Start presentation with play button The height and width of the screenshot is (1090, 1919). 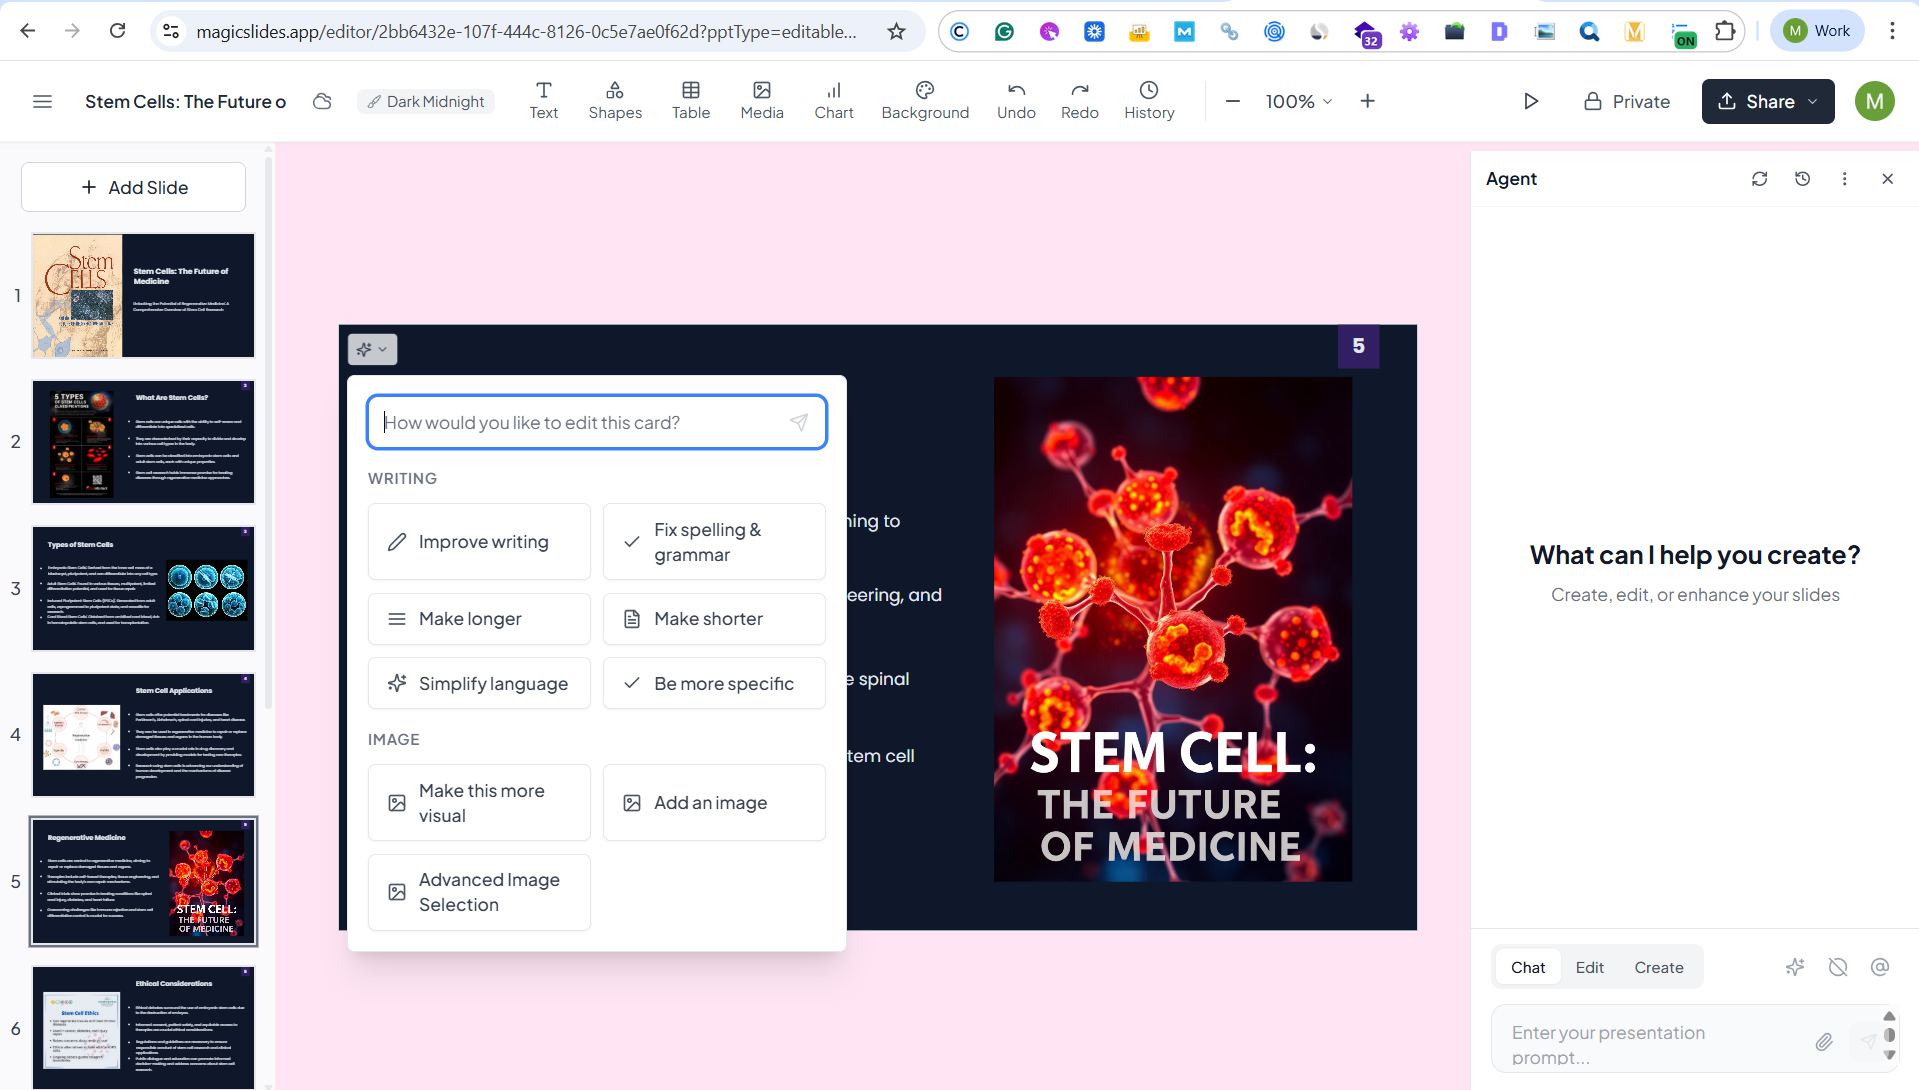(1530, 101)
